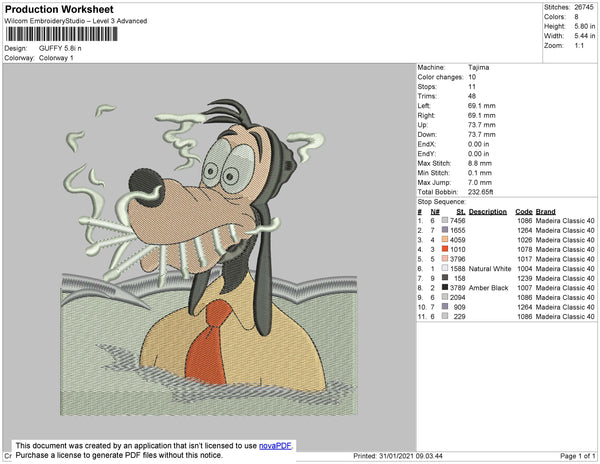The height and width of the screenshot is (464, 600).
Task: Click the Color changes value 10
Action: click(472, 77)
